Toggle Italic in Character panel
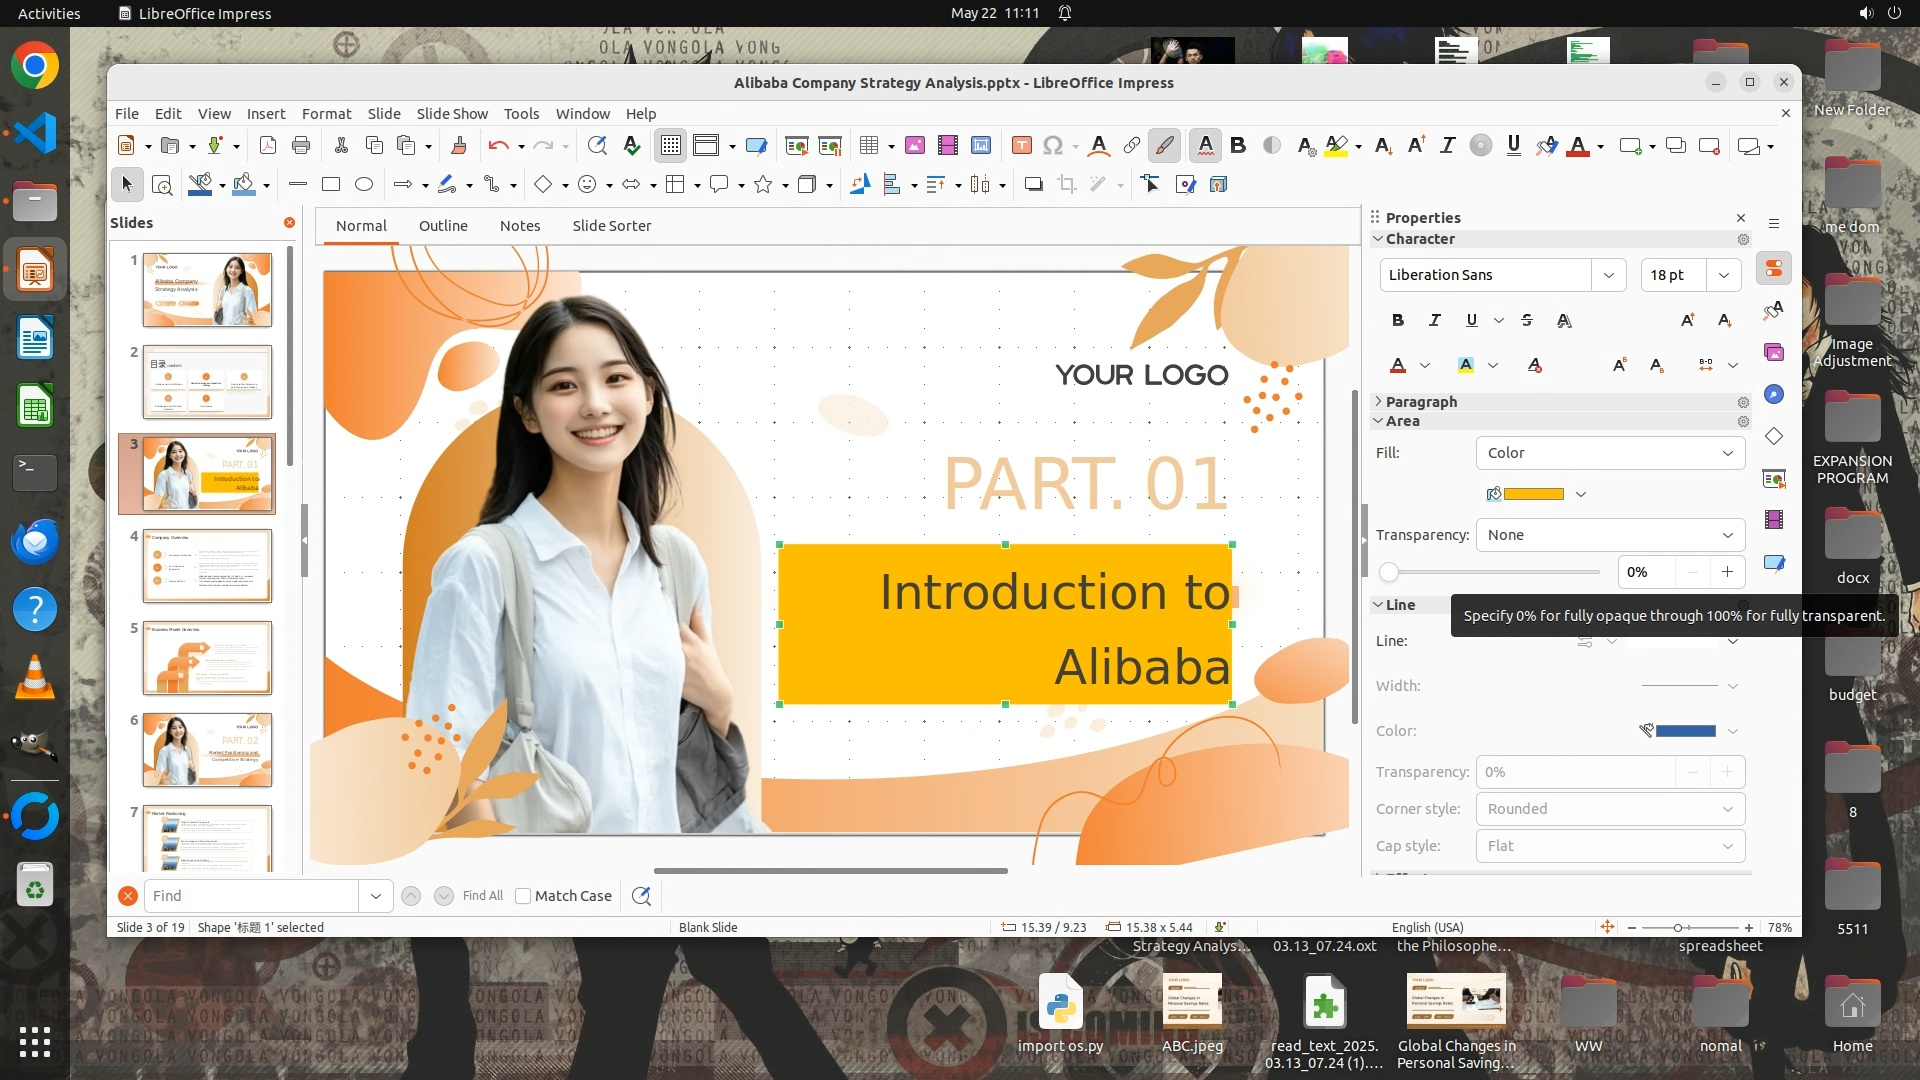1920x1080 pixels. 1435,320
